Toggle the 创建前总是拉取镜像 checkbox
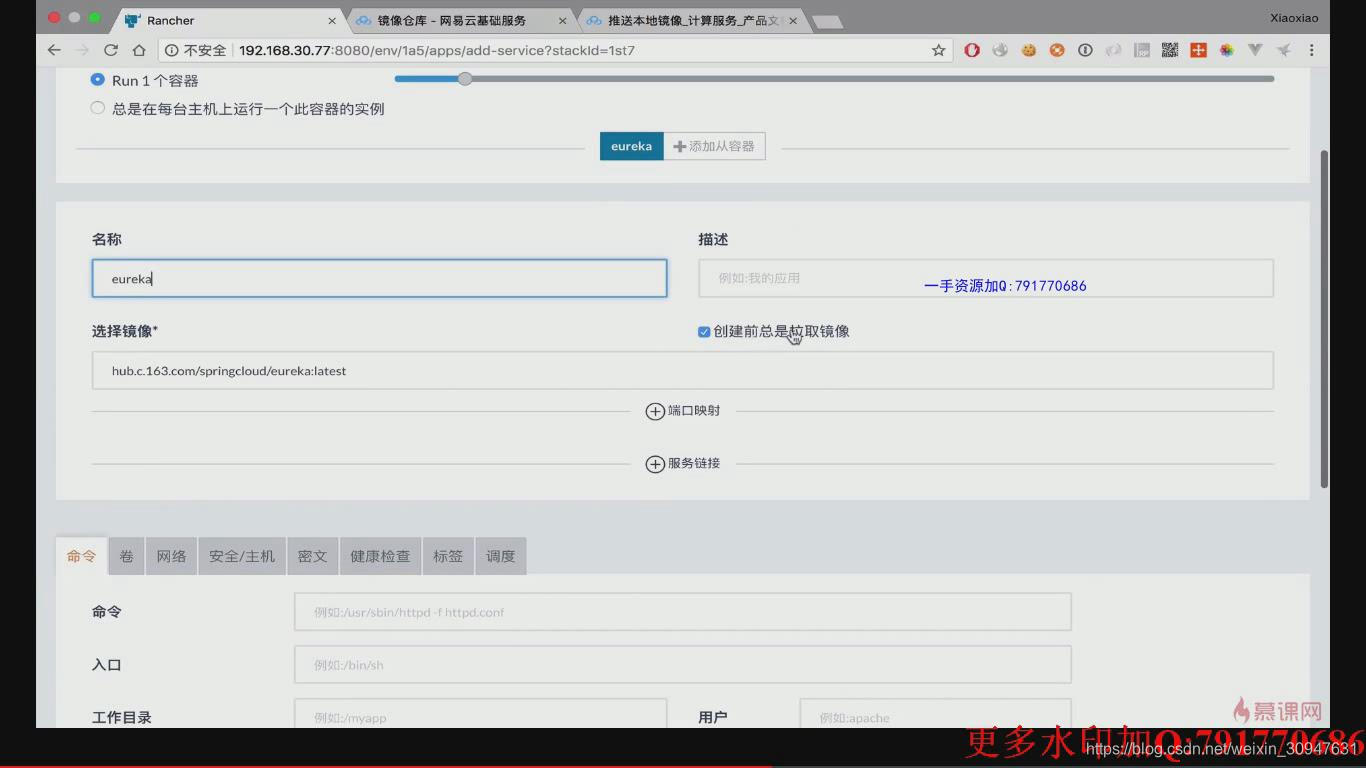The height and width of the screenshot is (768, 1366). [704, 331]
